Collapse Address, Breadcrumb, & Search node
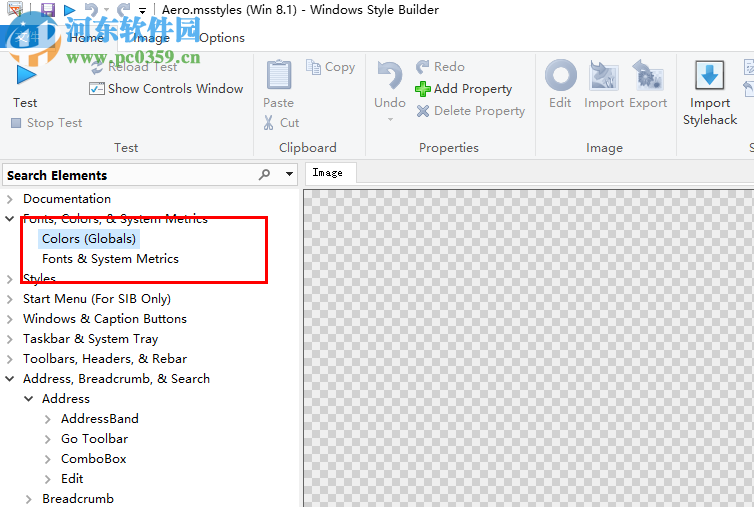 coord(10,379)
